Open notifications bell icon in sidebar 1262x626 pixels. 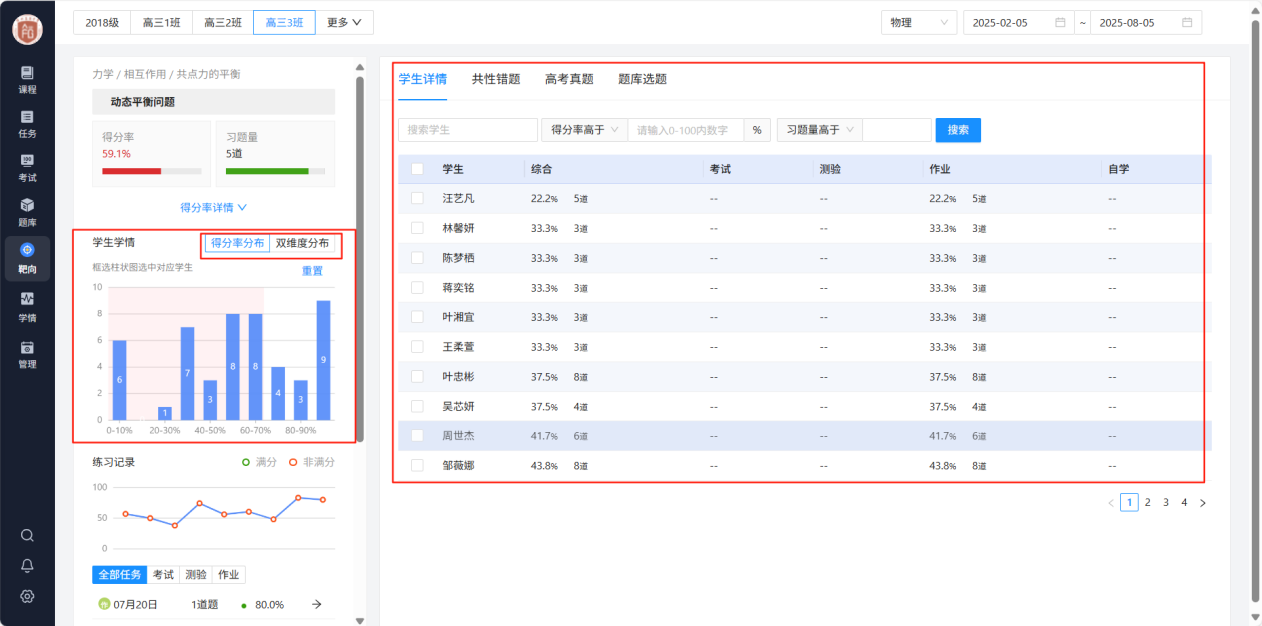pyautogui.click(x=27, y=565)
